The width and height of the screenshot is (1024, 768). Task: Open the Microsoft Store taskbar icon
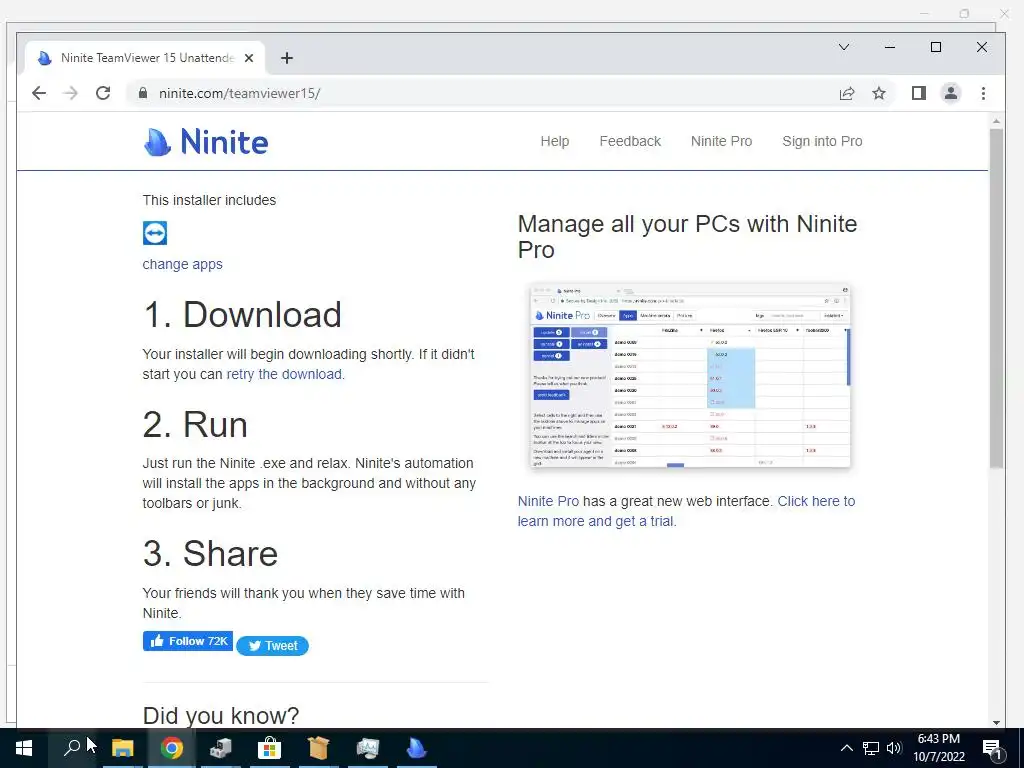click(269, 748)
